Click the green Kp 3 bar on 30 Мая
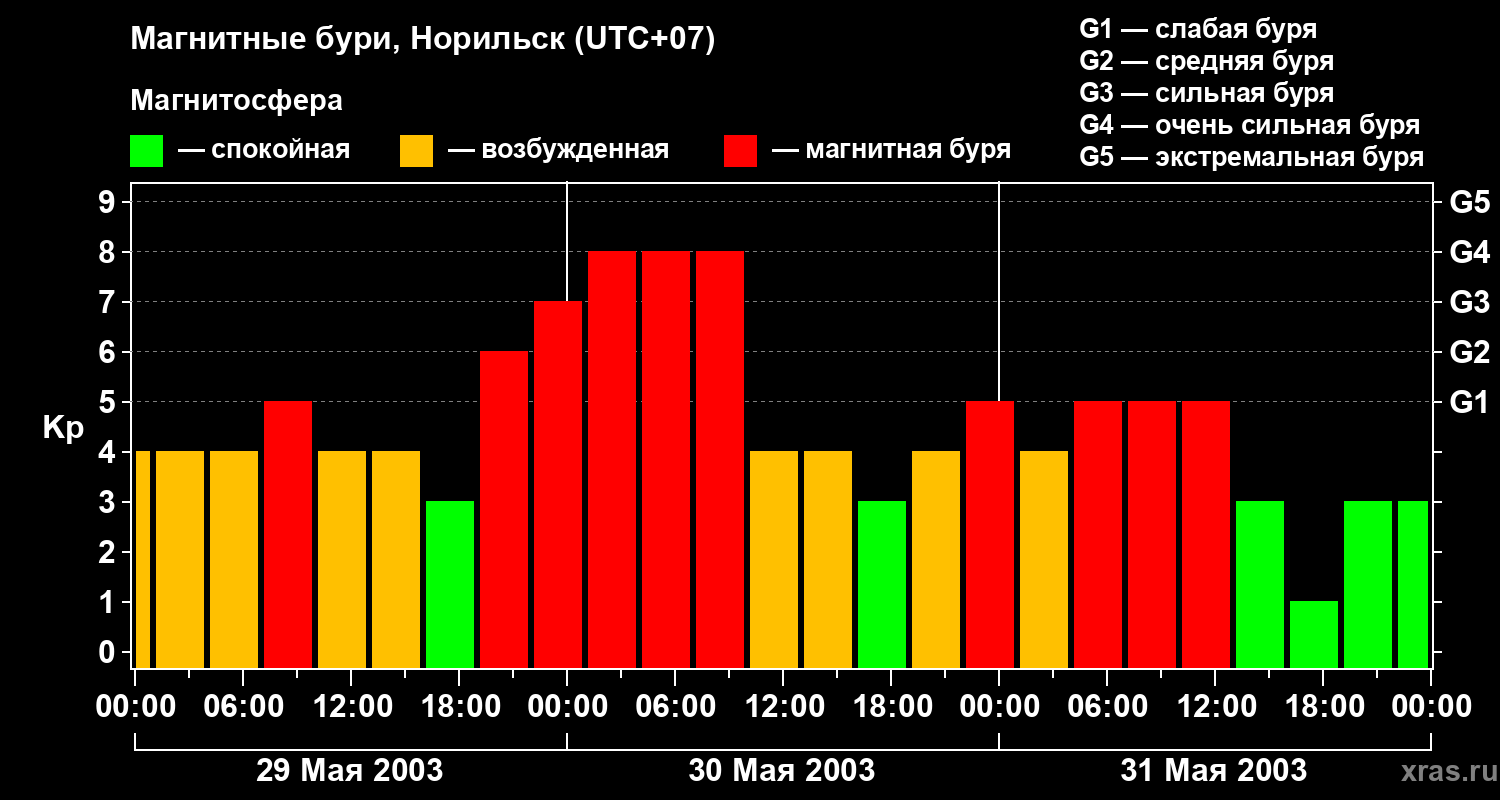Viewport: 1500px width, 800px height. pyautogui.click(x=882, y=584)
